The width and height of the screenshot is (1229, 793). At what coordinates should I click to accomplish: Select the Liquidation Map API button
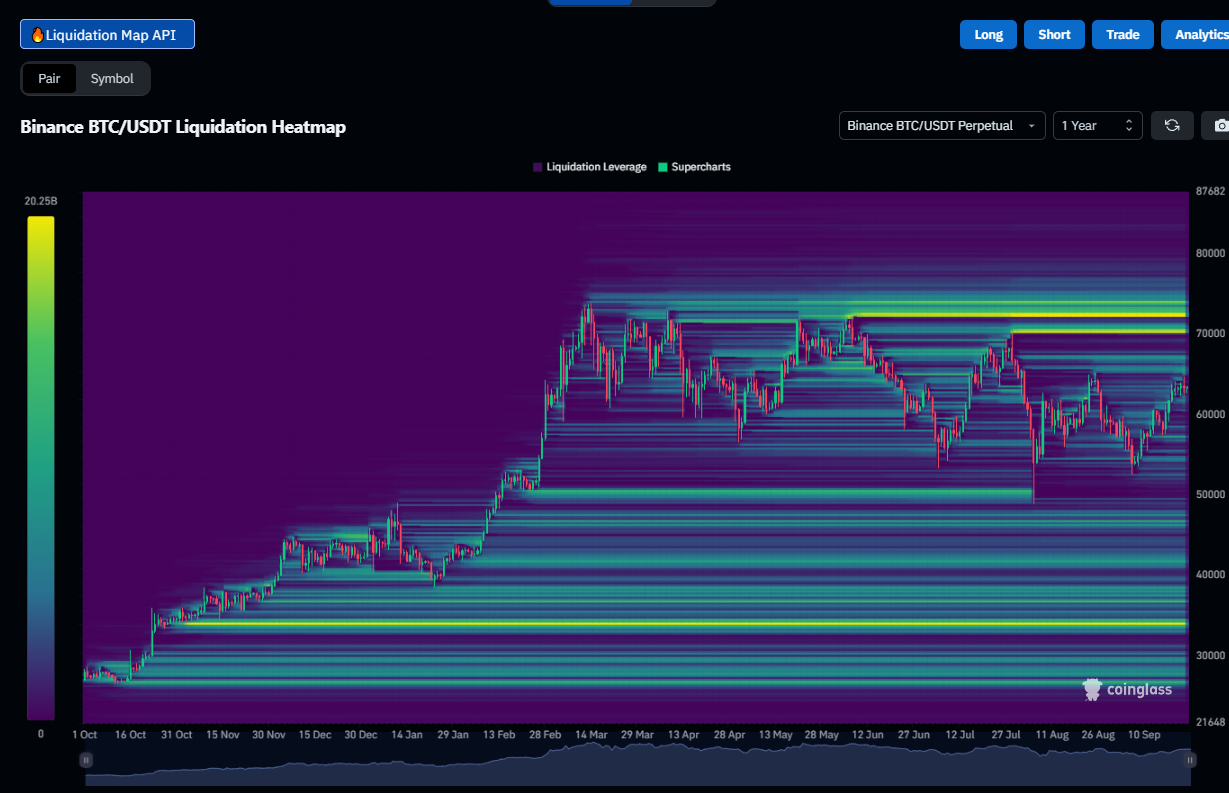[107, 33]
